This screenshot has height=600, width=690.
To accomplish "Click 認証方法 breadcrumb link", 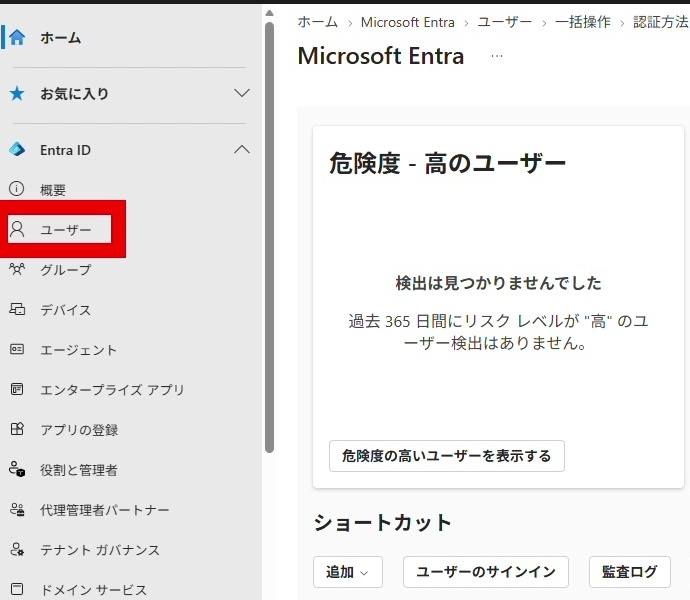I will [661, 22].
